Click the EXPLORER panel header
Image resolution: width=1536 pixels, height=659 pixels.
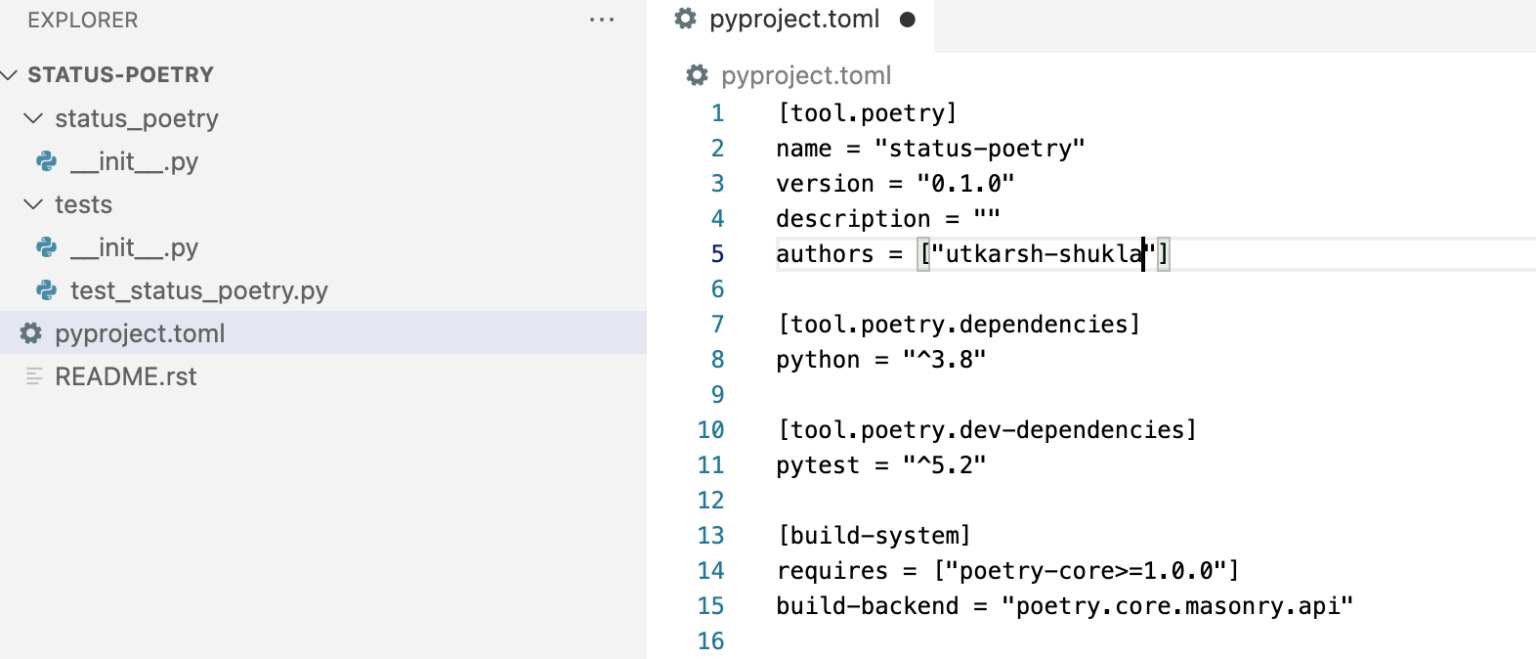84,20
